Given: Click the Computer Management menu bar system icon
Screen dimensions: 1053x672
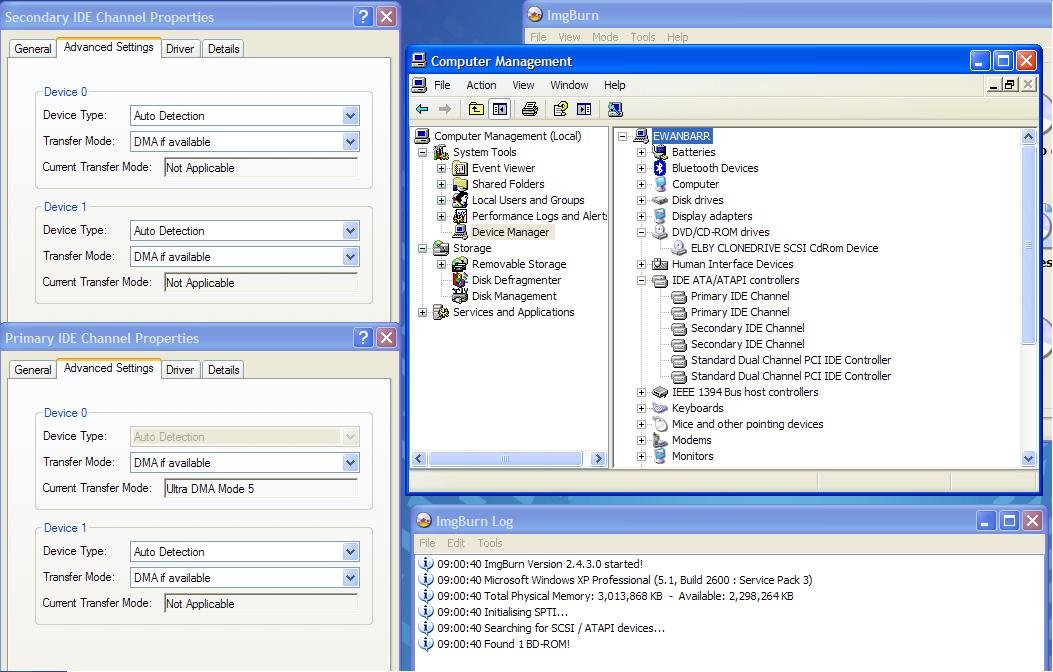Looking at the screenshot, I should pos(419,85).
